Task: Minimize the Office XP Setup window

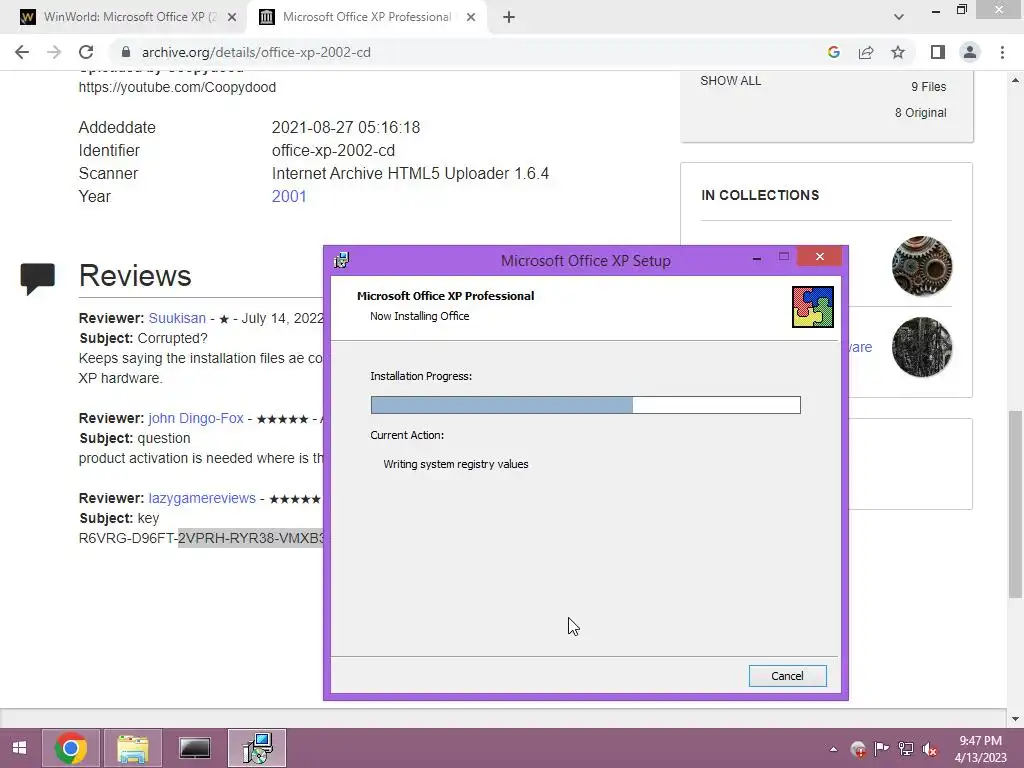Action: [x=757, y=257]
